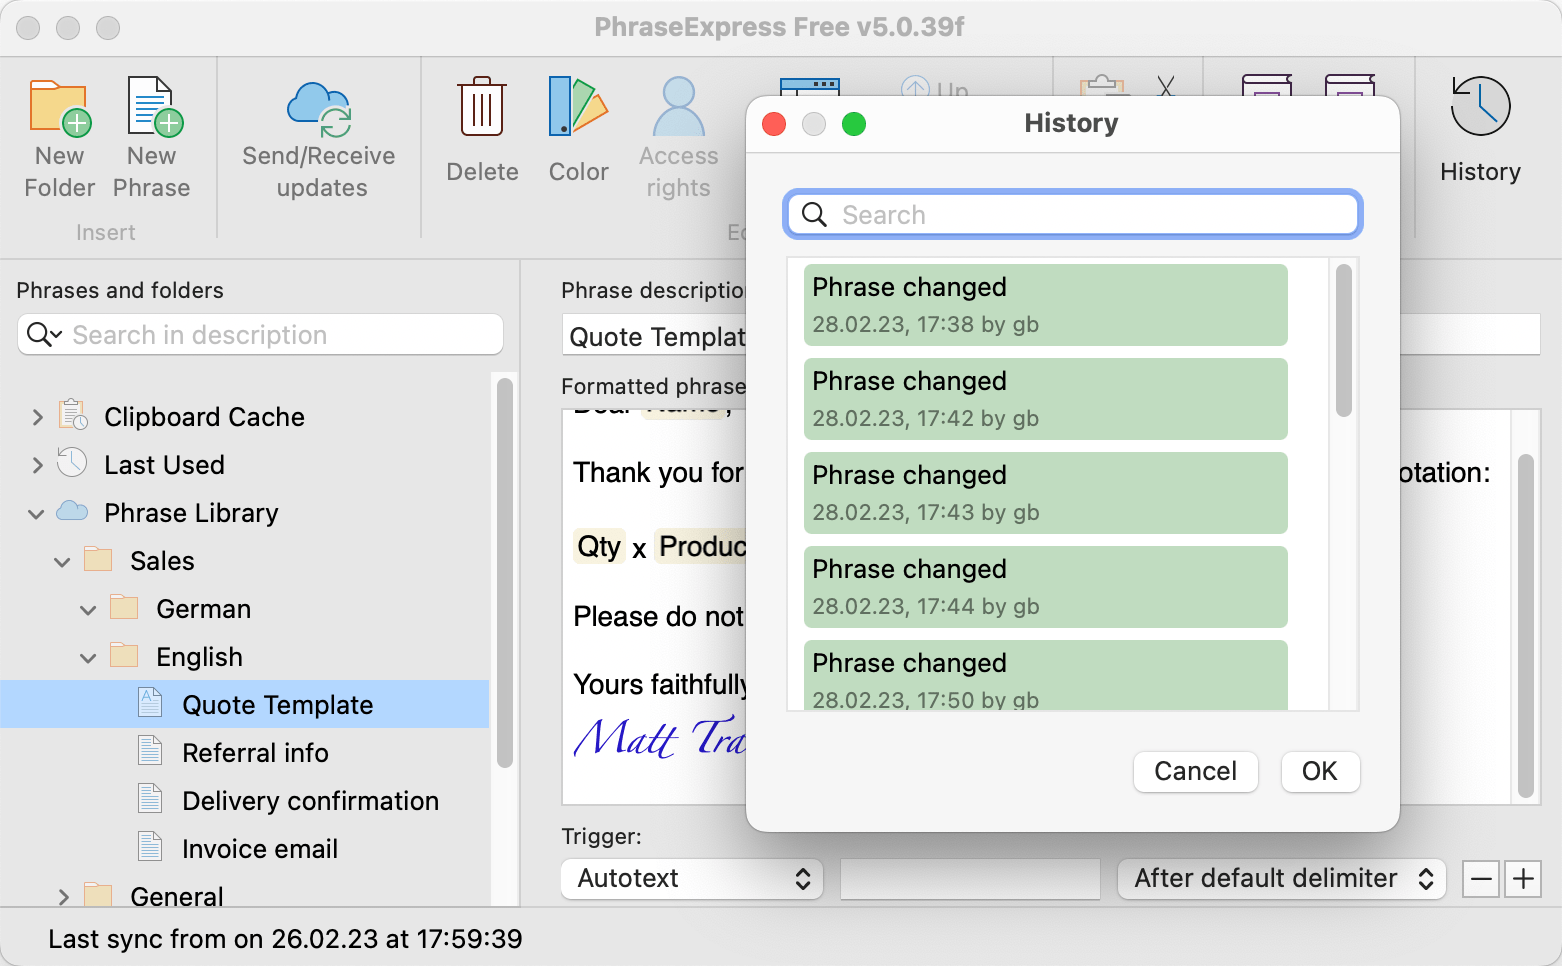Select history entry from 17:50
Image resolution: width=1562 pixels, height=966 pixels.
click(x=1045, y=675)
